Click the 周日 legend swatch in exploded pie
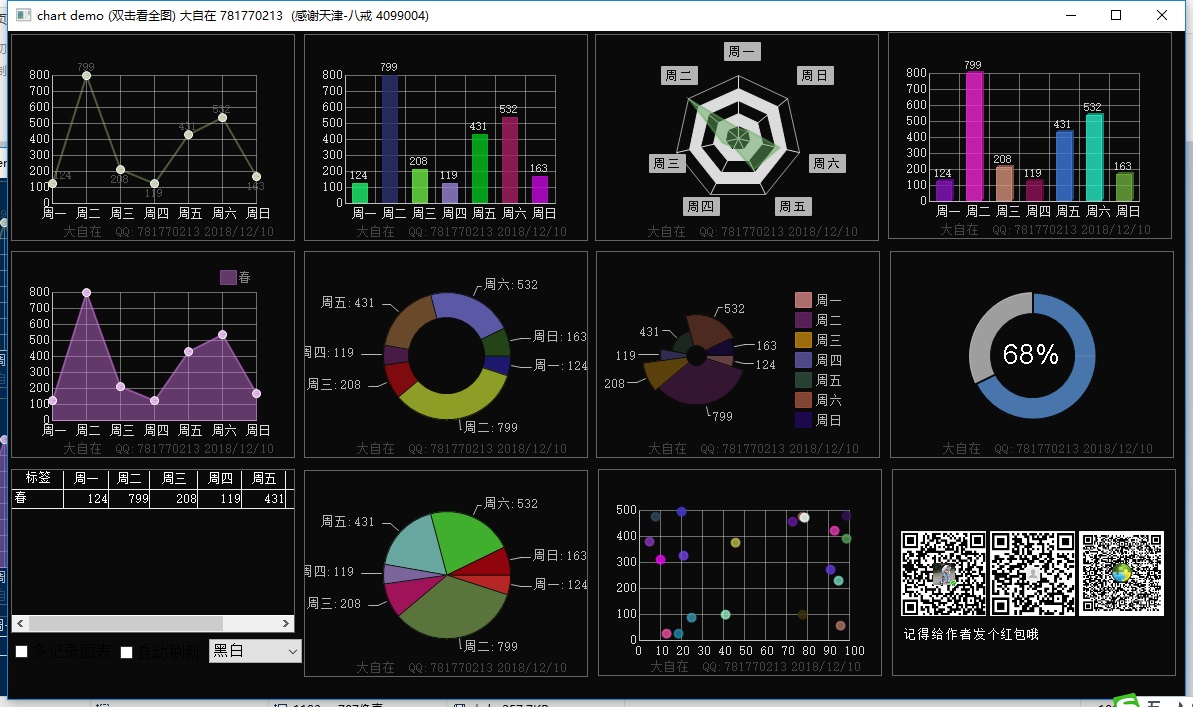Screen dimensions: 1193x707 [x=803, y=419]
